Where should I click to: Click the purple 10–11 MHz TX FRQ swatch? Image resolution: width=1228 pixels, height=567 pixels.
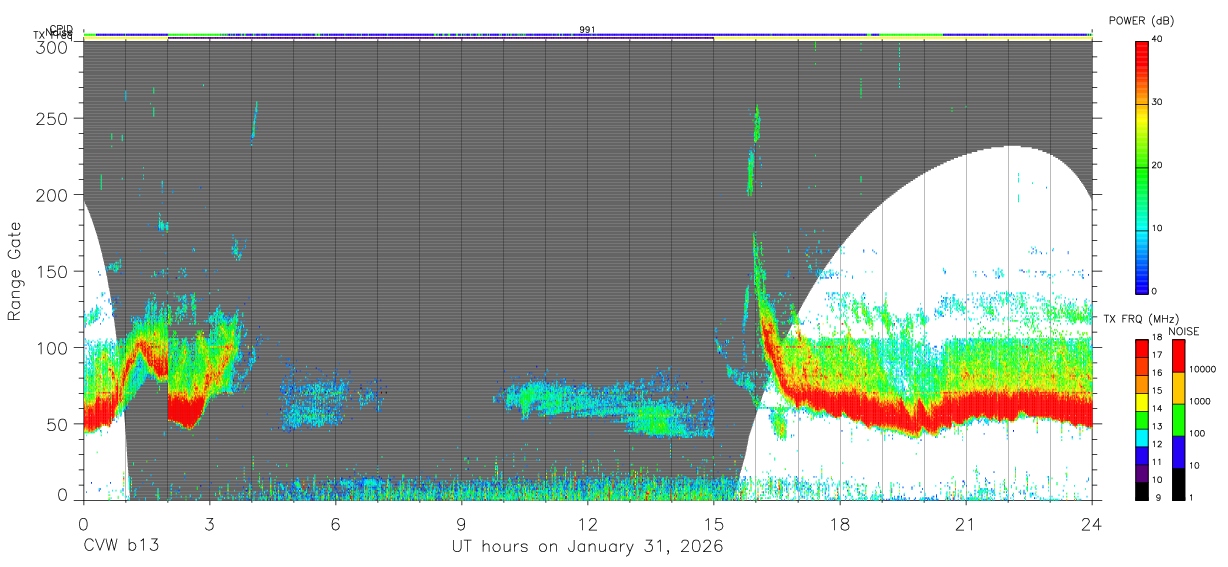[x=1141, y=472]
